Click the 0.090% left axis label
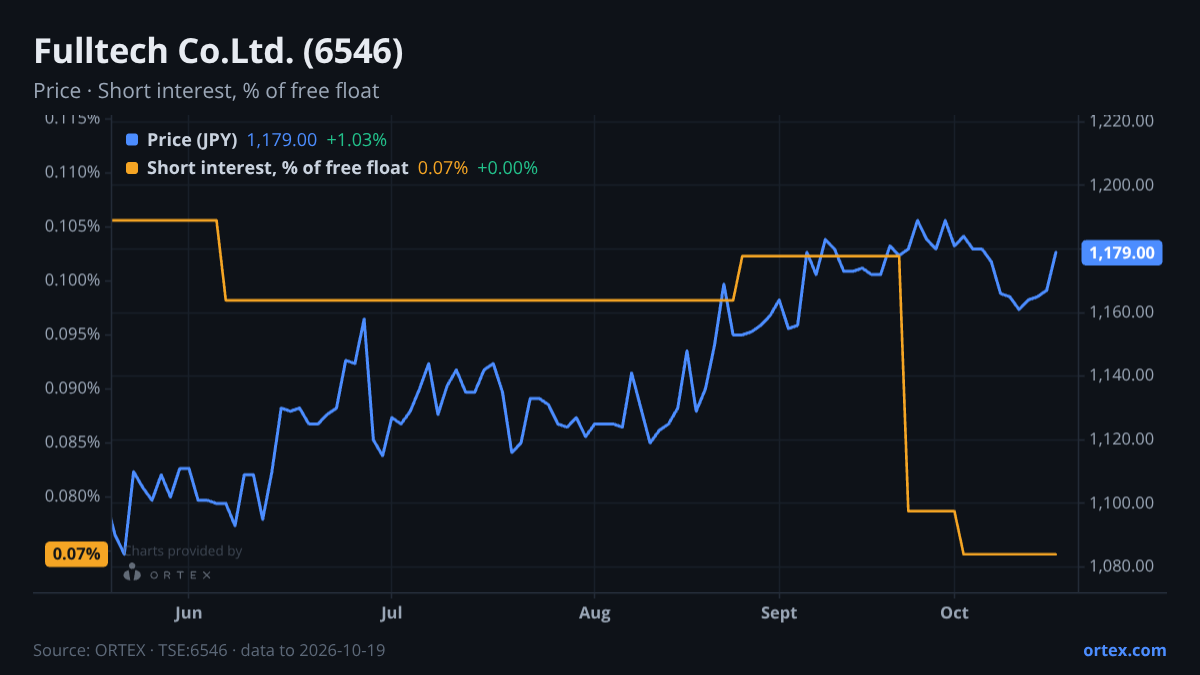This screenshot has height=675, width=1200. [x=73, y=388]
